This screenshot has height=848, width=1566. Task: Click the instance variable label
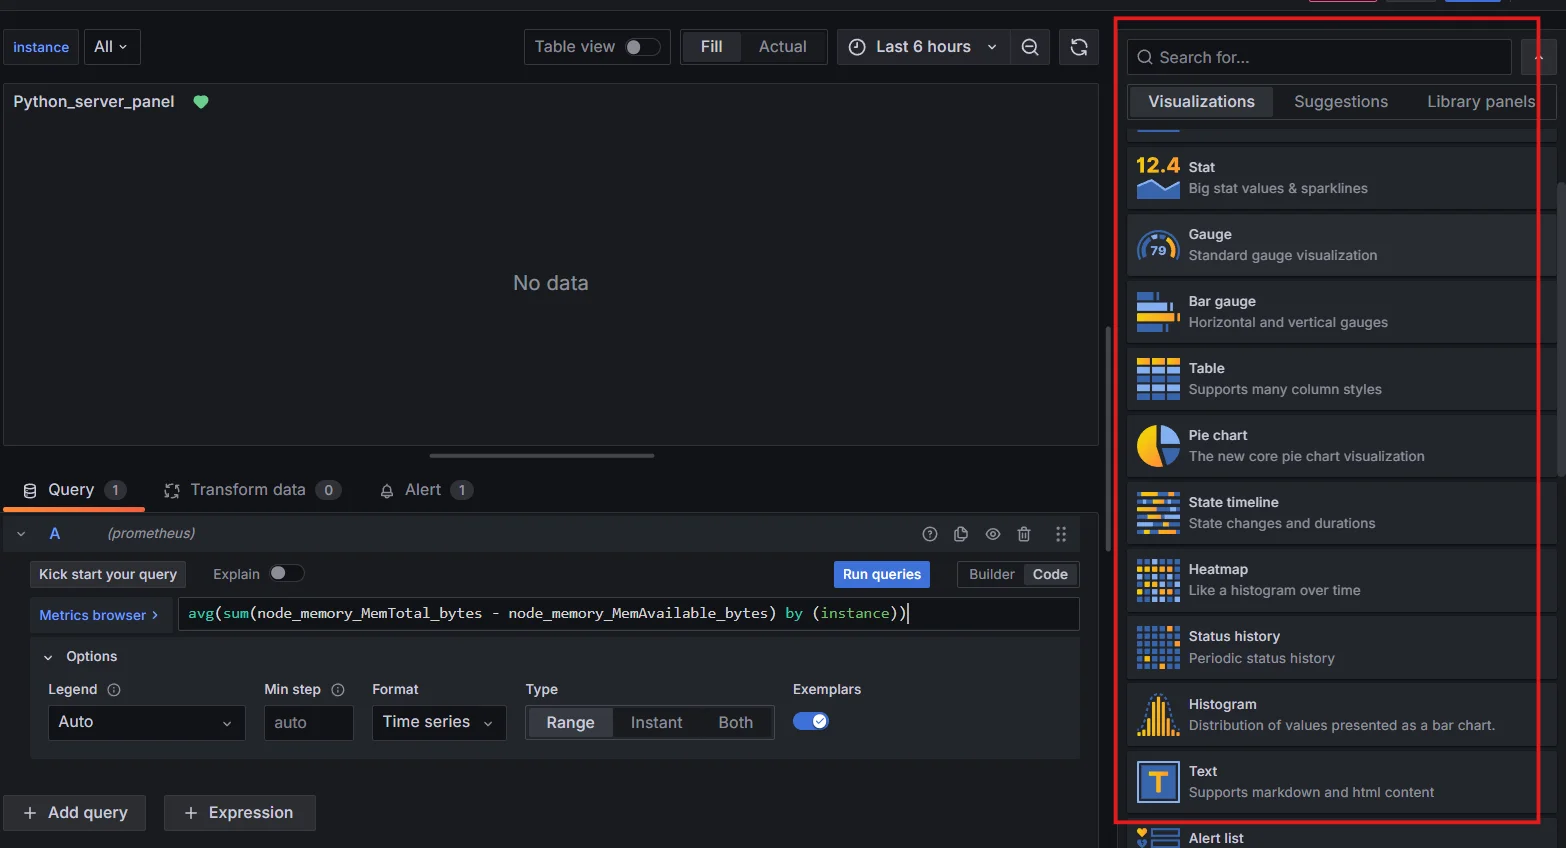click(x=41, y=47)
